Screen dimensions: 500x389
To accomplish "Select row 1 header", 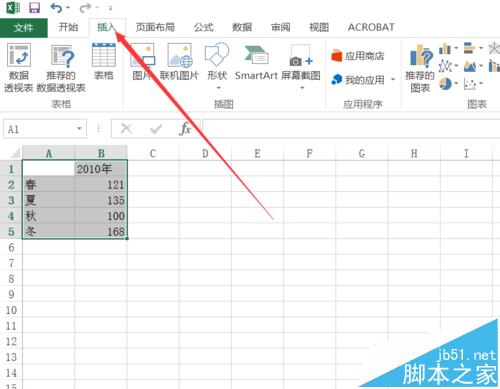I will [x=11, y=169].
